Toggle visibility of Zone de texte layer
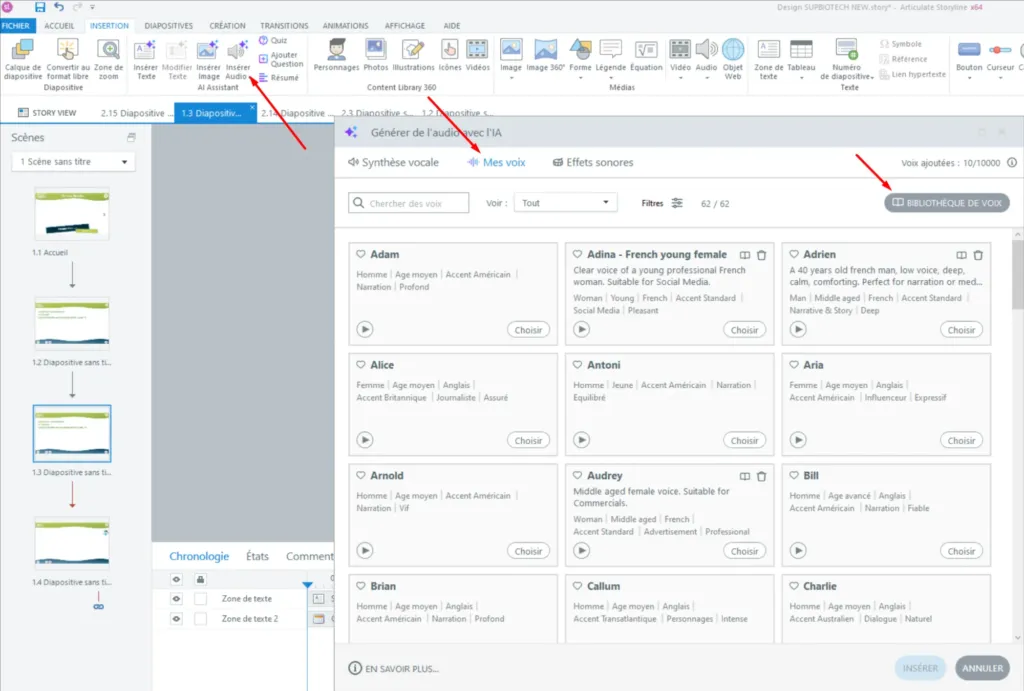1024x691 pixels. pos(176,598)
